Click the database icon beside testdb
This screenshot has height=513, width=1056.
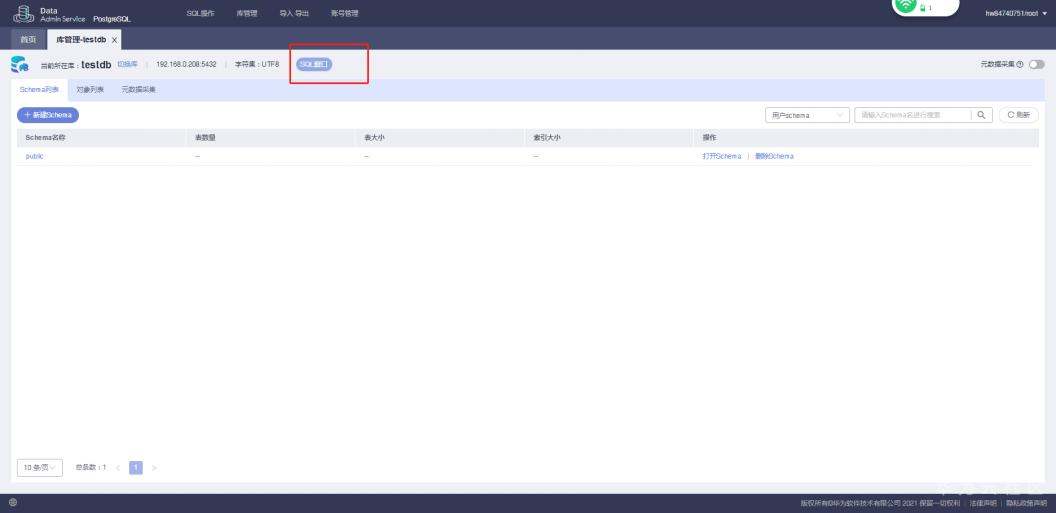[20, 65]
